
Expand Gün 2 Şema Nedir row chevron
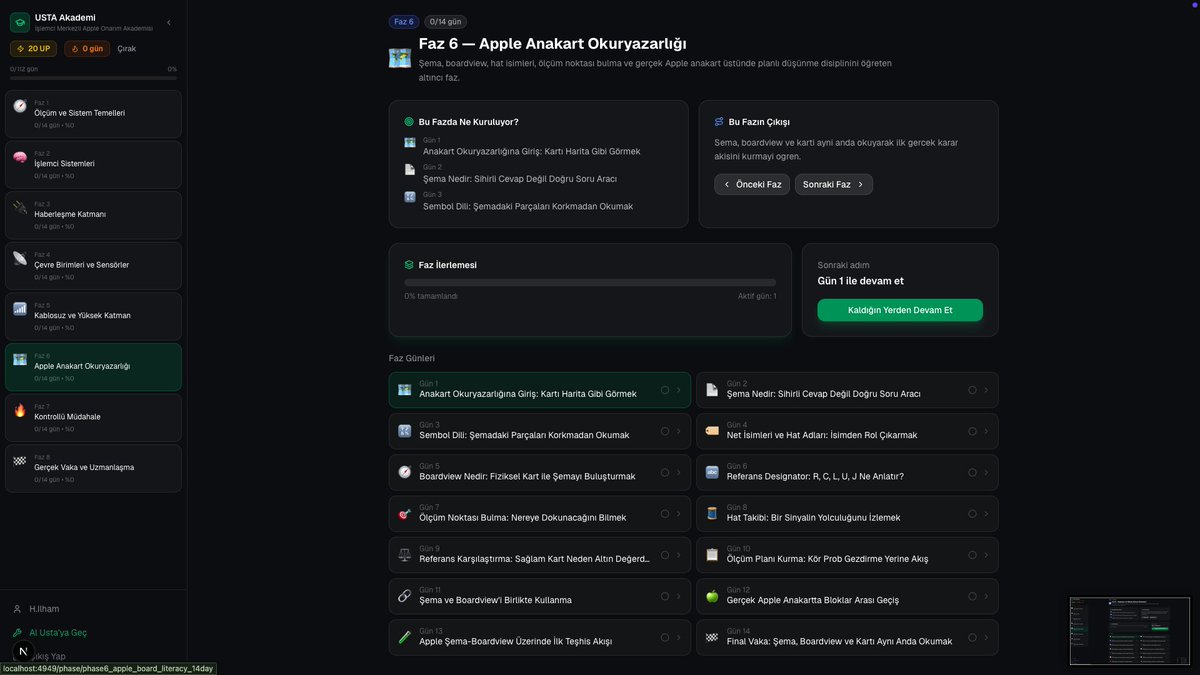(986, 390)
